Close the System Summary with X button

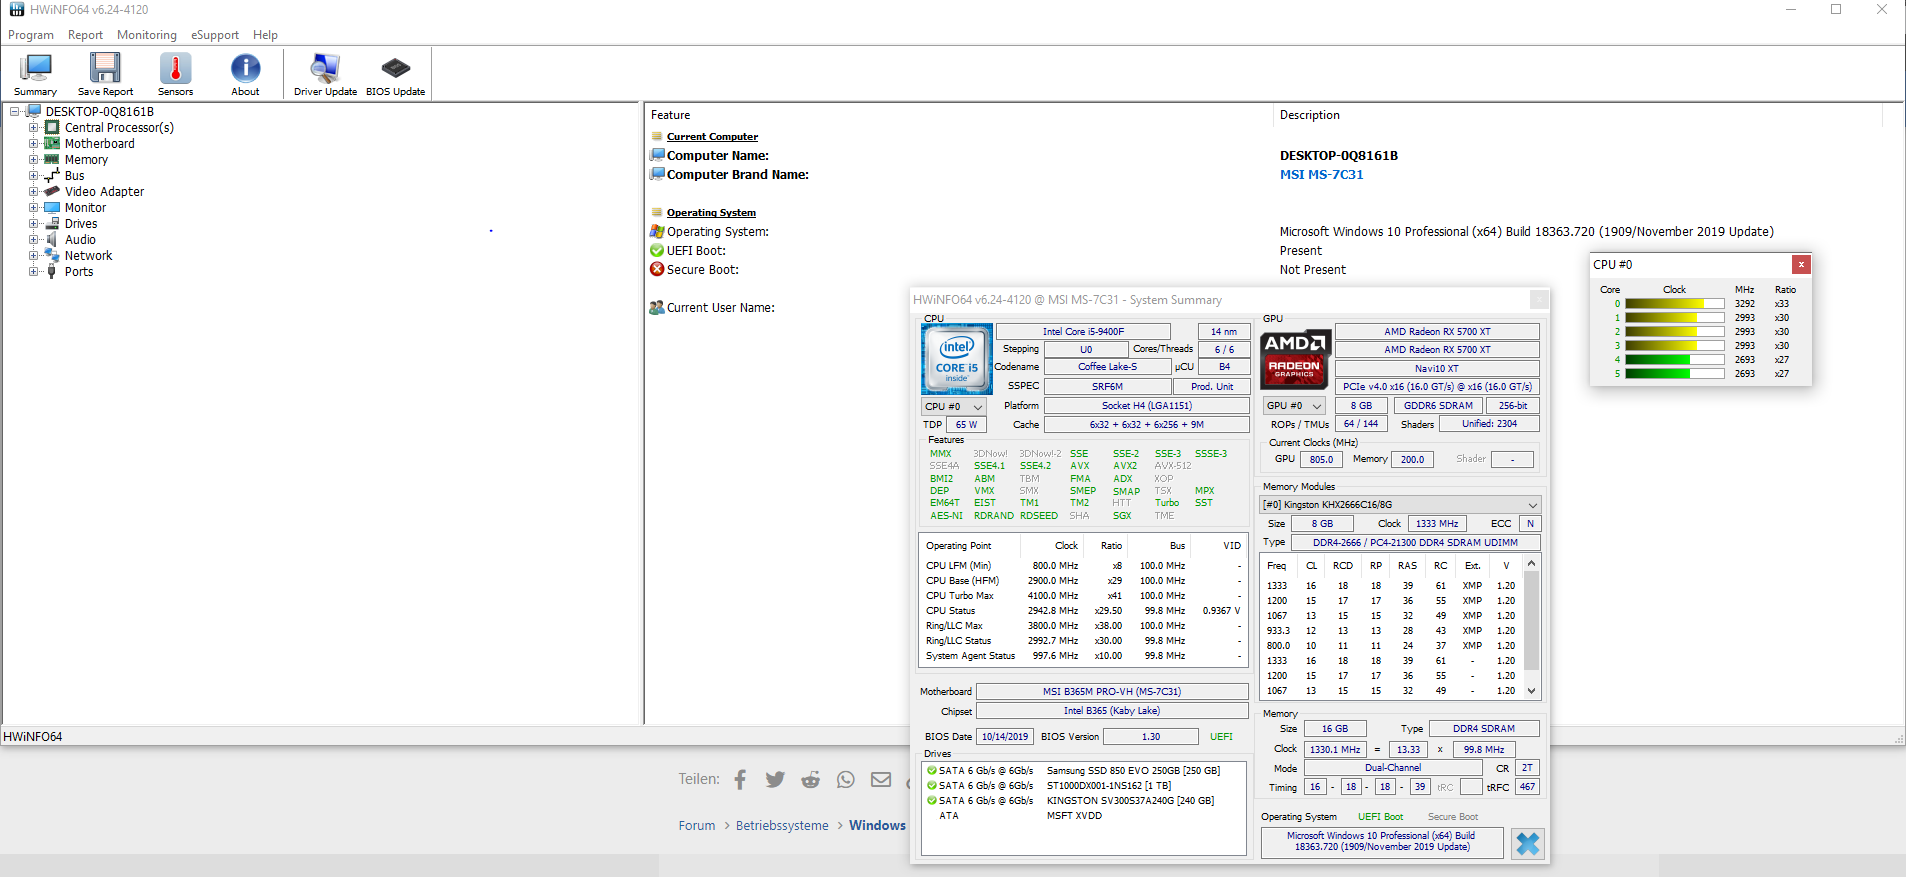coord(1527,844)
